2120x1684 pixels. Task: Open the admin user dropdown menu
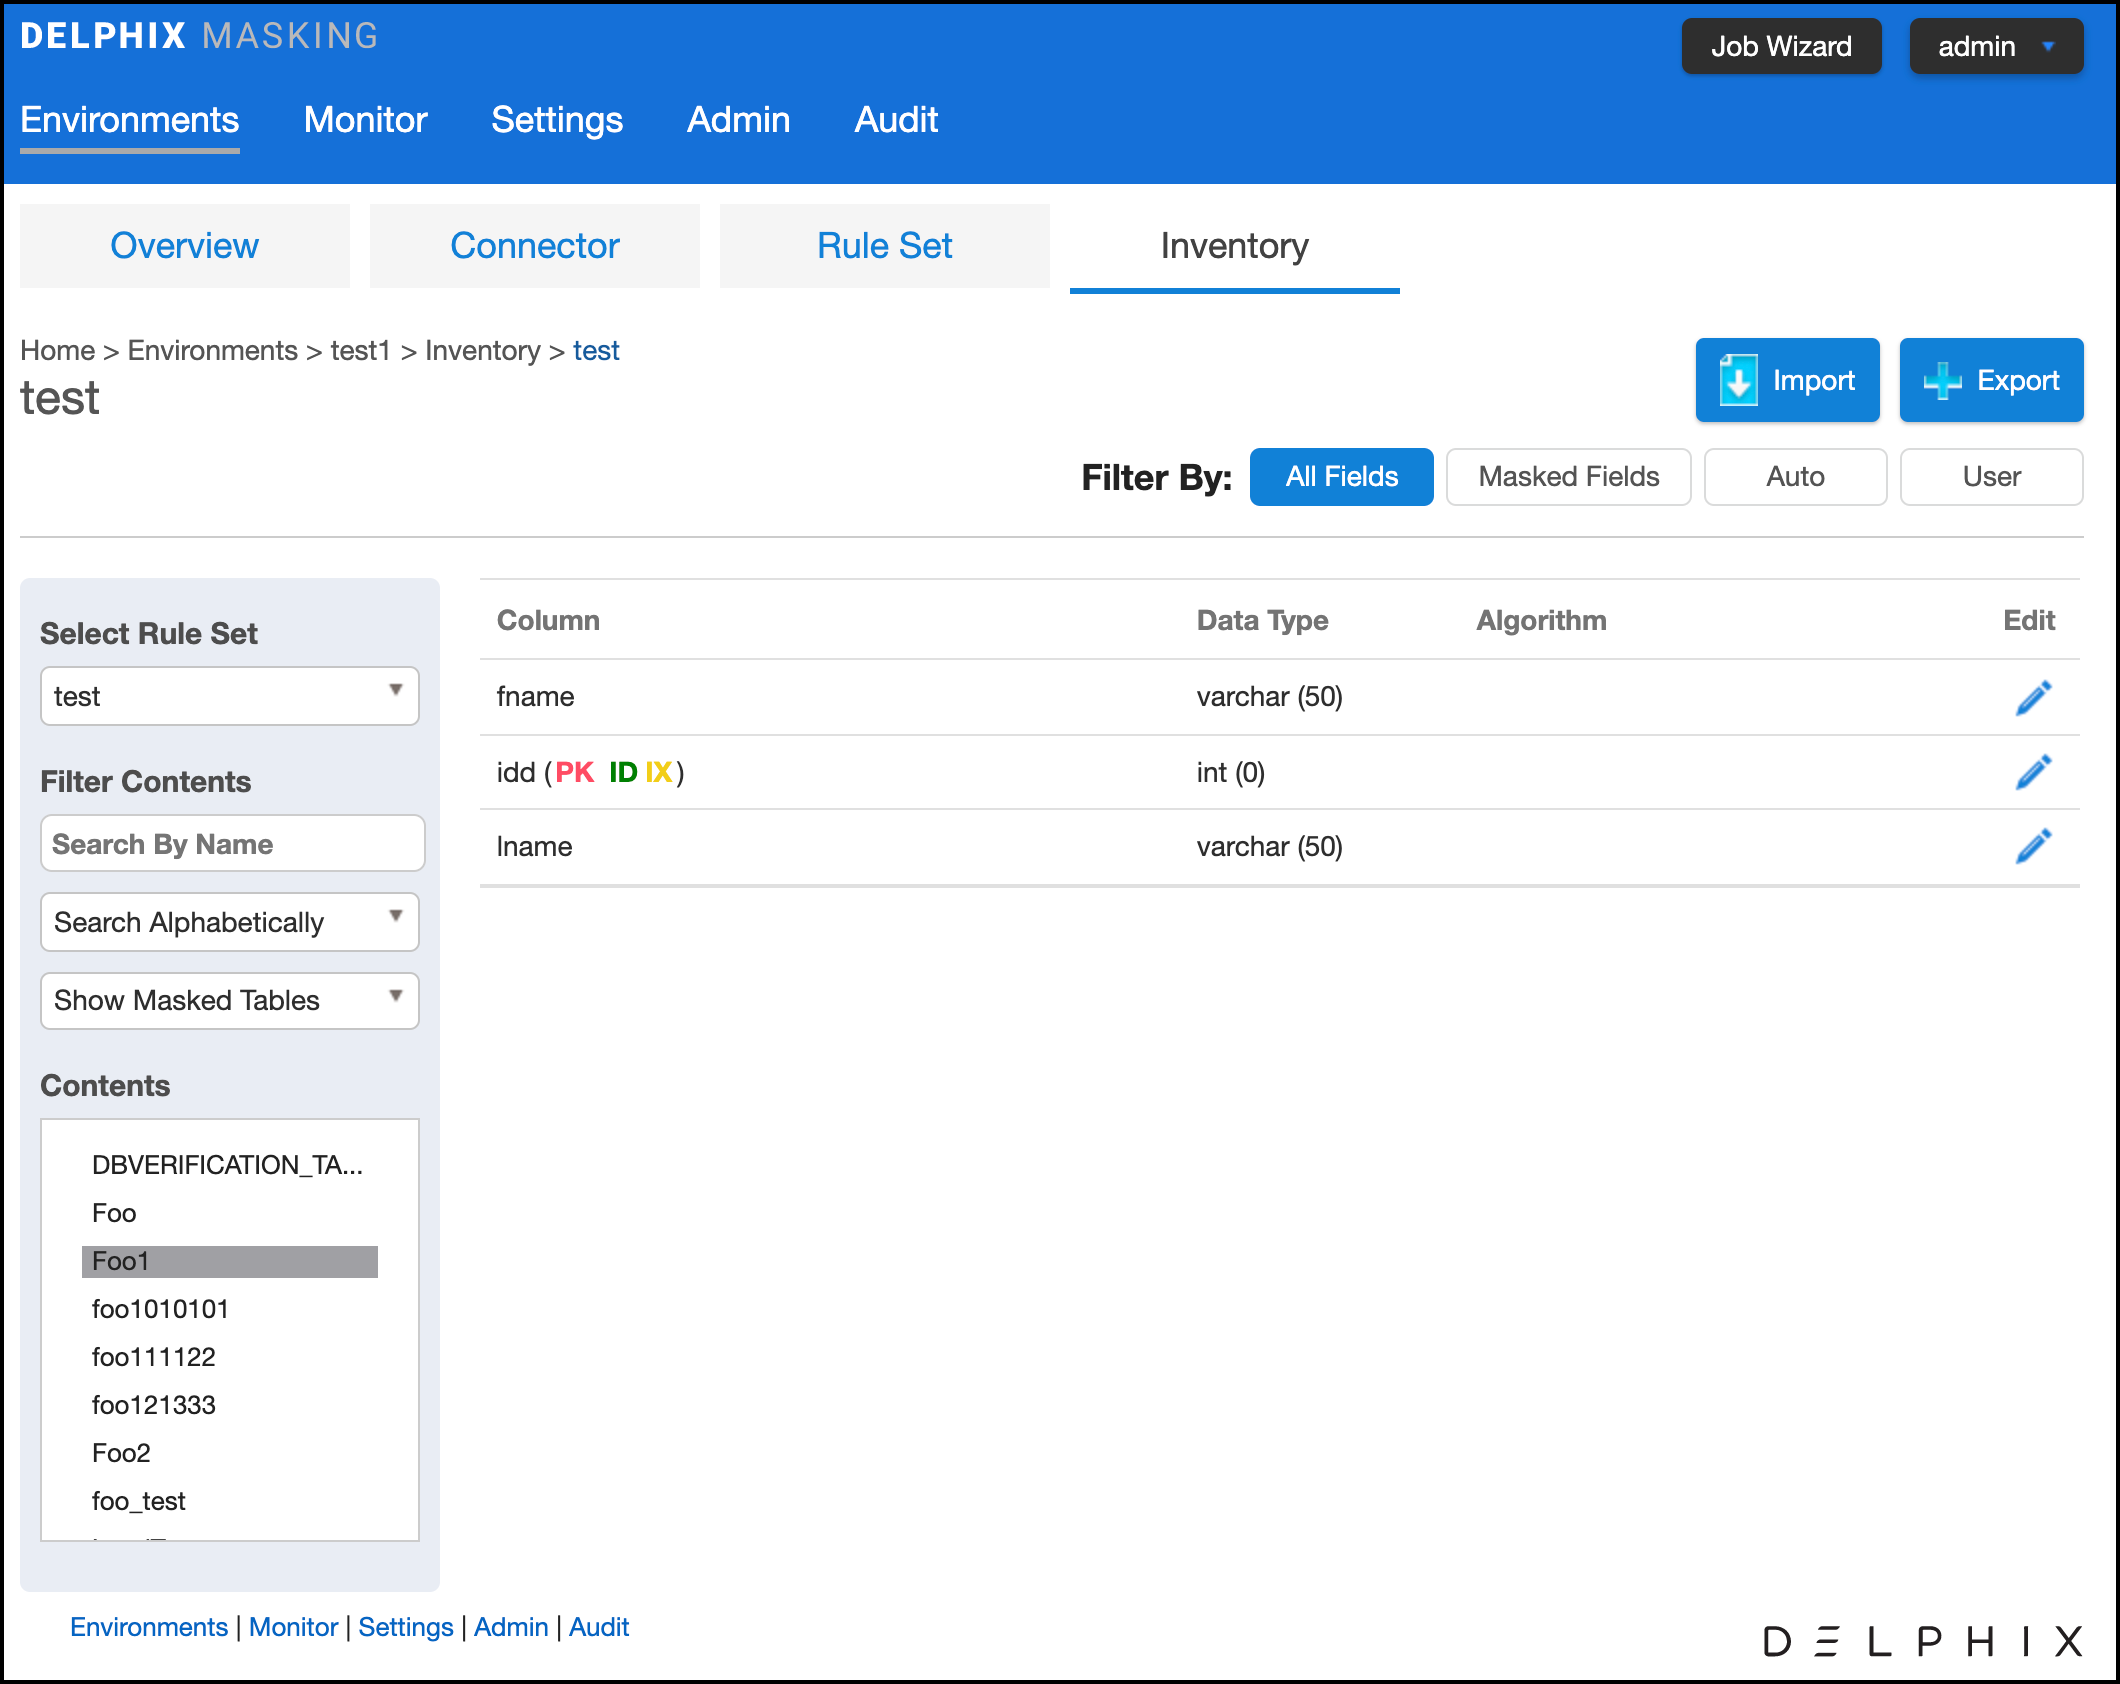tap(1995, 46)
